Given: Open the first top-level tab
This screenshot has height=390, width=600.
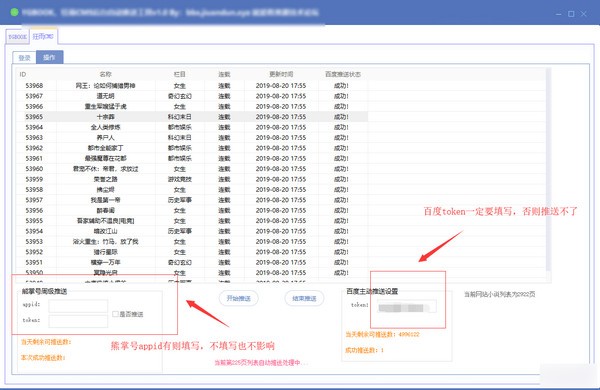Looking at the screenshot, I should [18, 37].
